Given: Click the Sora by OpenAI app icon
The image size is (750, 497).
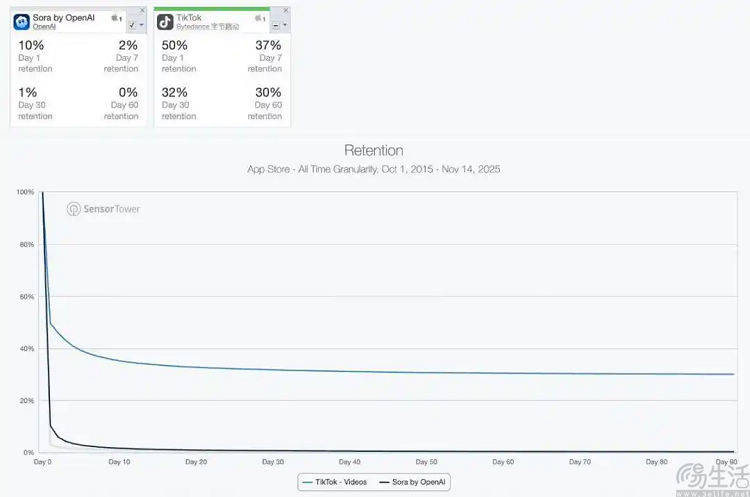Looking at the screenshot, I should 22,21.
